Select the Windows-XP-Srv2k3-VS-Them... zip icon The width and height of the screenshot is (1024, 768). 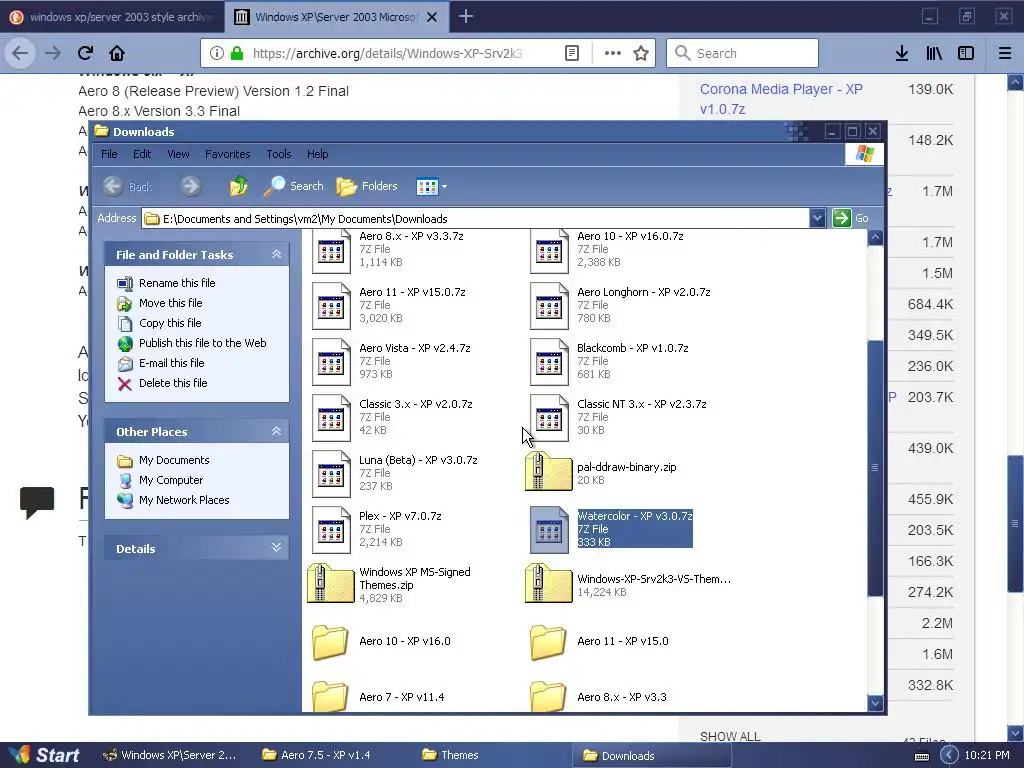tap(549, 583)
